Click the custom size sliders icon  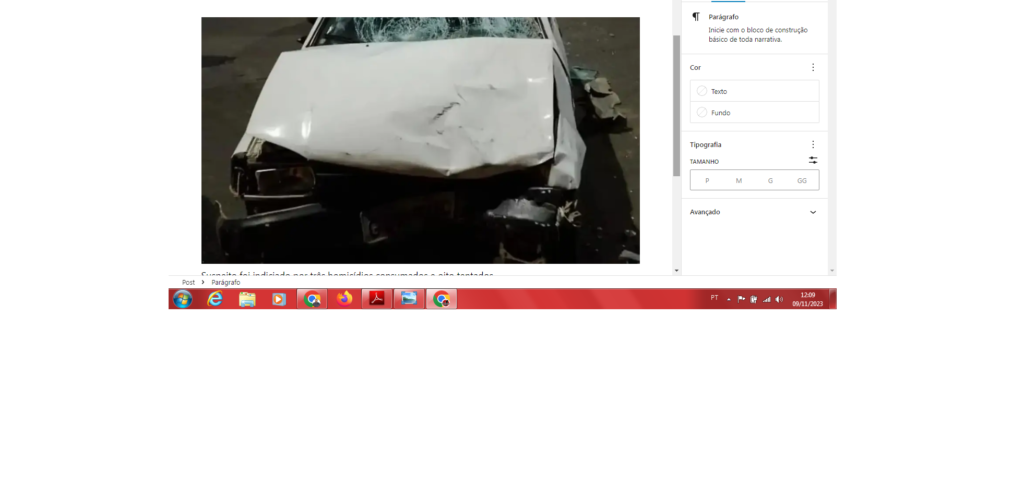pyautogui.click(x=812, y=161)
